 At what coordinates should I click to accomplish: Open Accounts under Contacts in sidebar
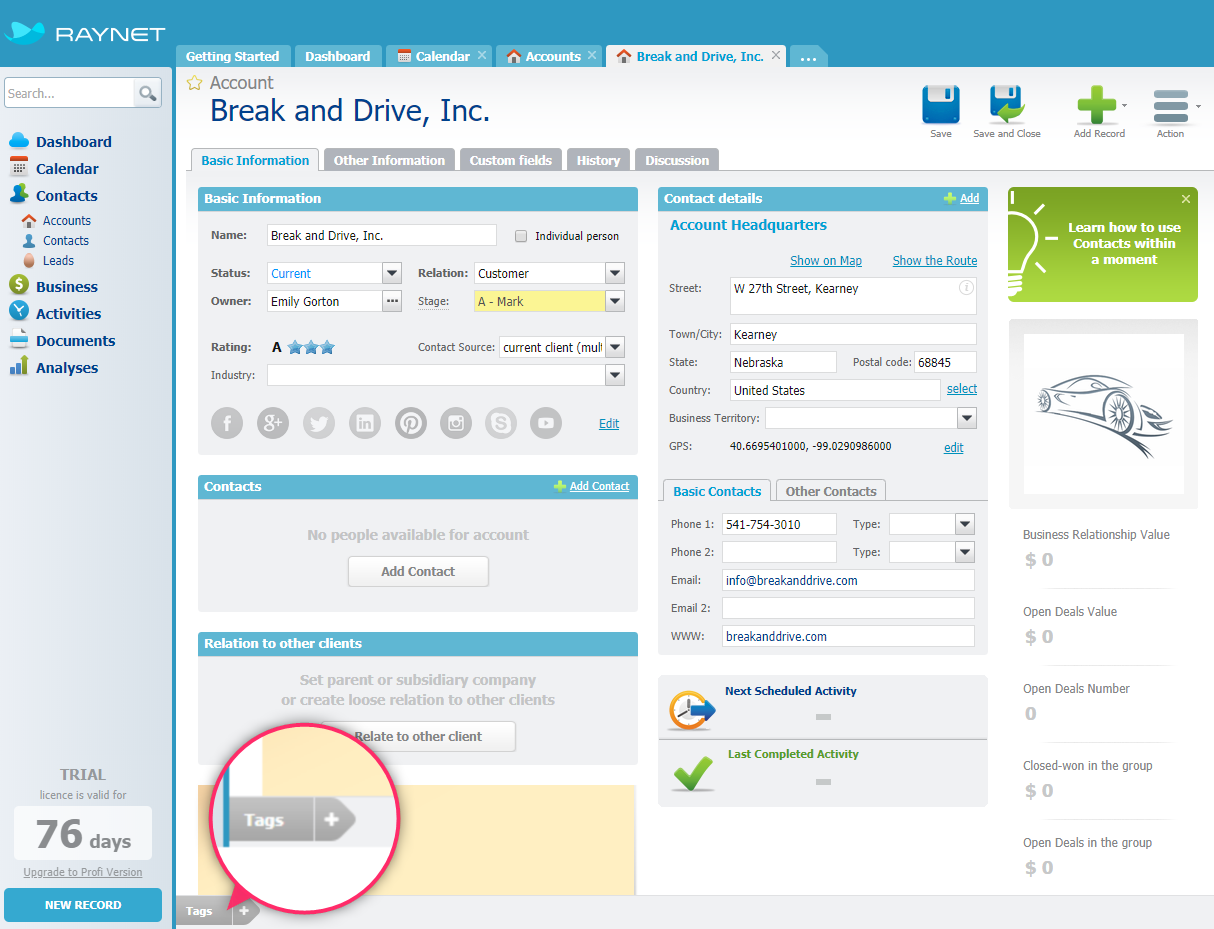[x=67, y=220]
